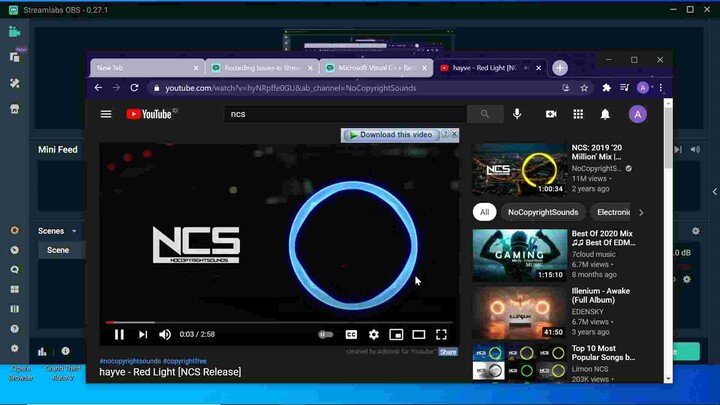
Task: Enter full screen video
Action: (441, 335)
